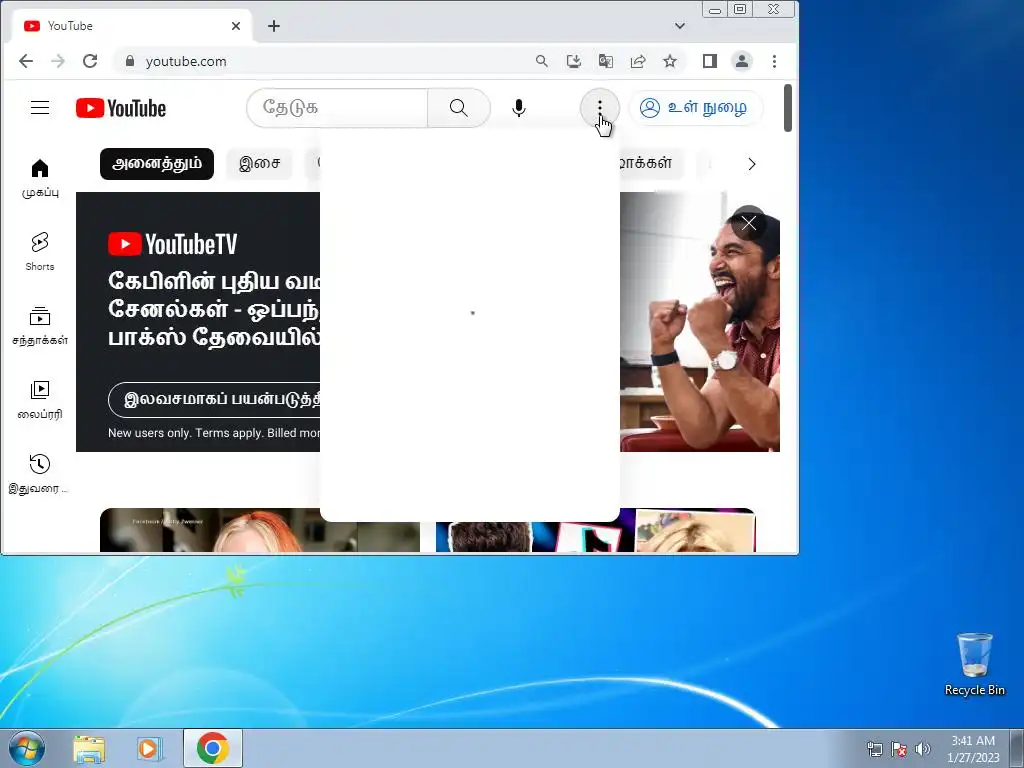Click the YouTubeTV logo in banner

pyautogui.click(x=172, y=244)
